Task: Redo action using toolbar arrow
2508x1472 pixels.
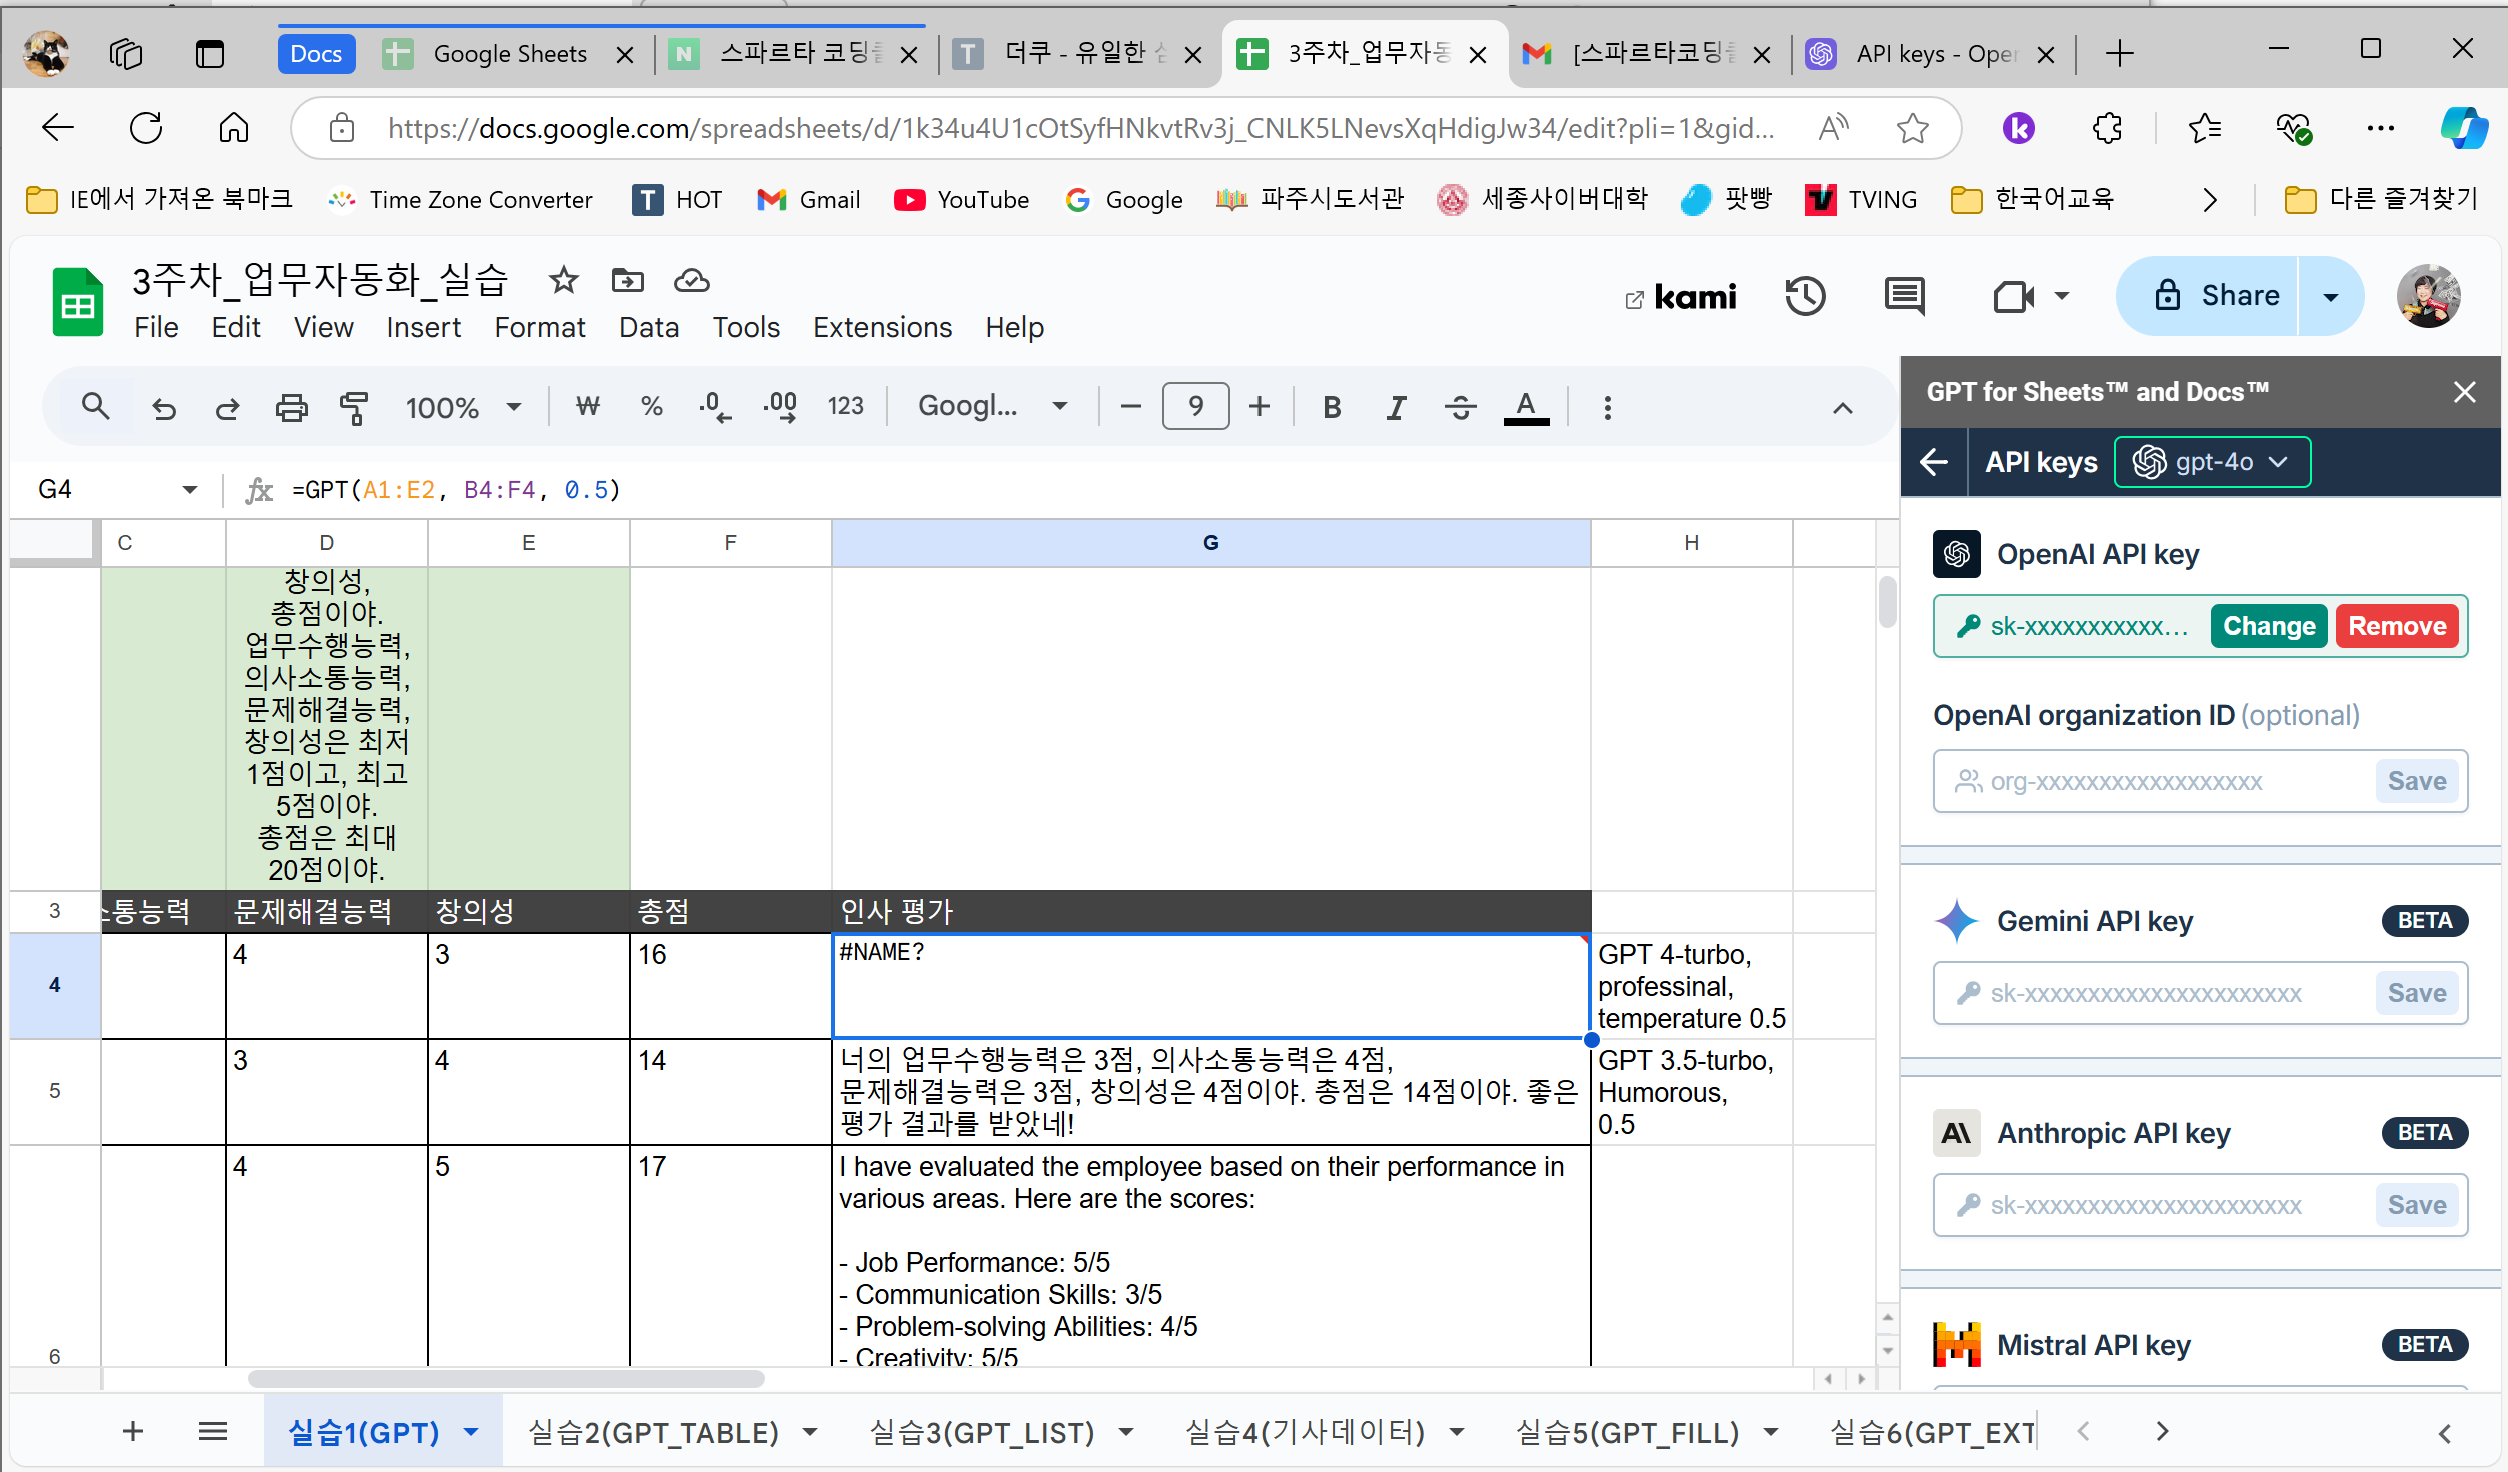Action: 227,407
